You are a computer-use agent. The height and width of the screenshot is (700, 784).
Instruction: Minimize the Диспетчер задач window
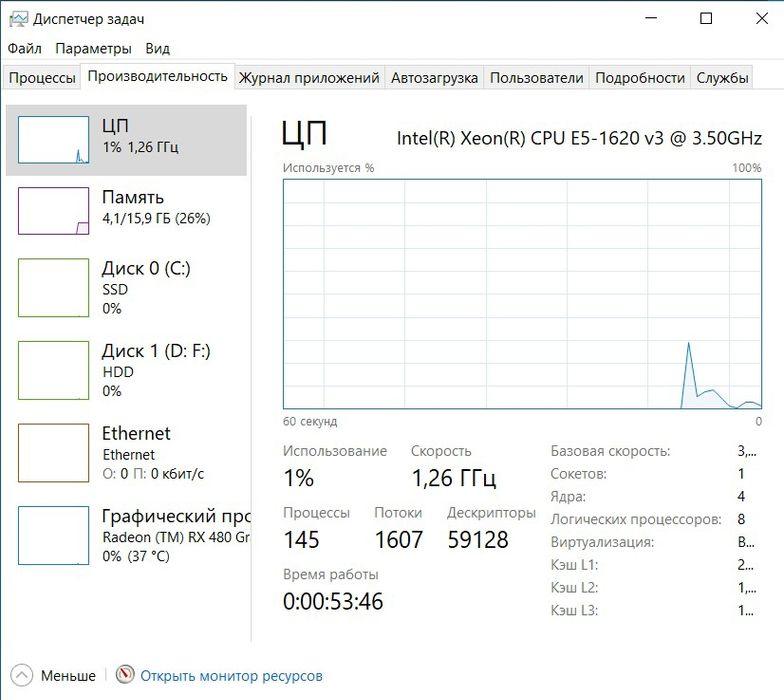point(651,18)
